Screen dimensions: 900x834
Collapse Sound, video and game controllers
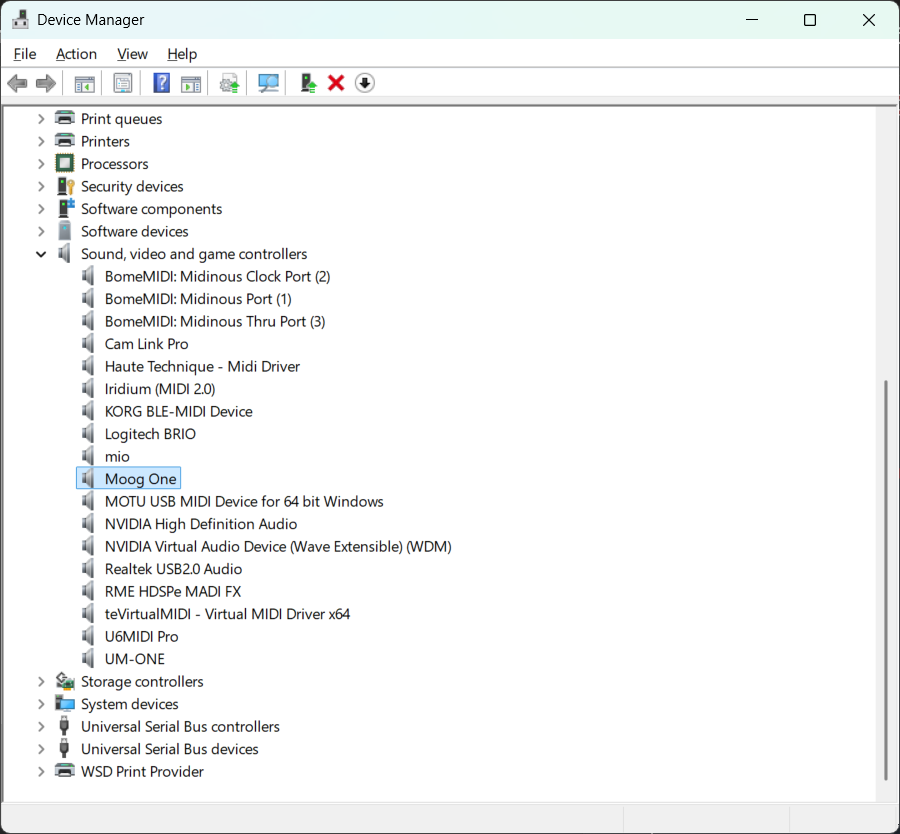click(41, 254)
